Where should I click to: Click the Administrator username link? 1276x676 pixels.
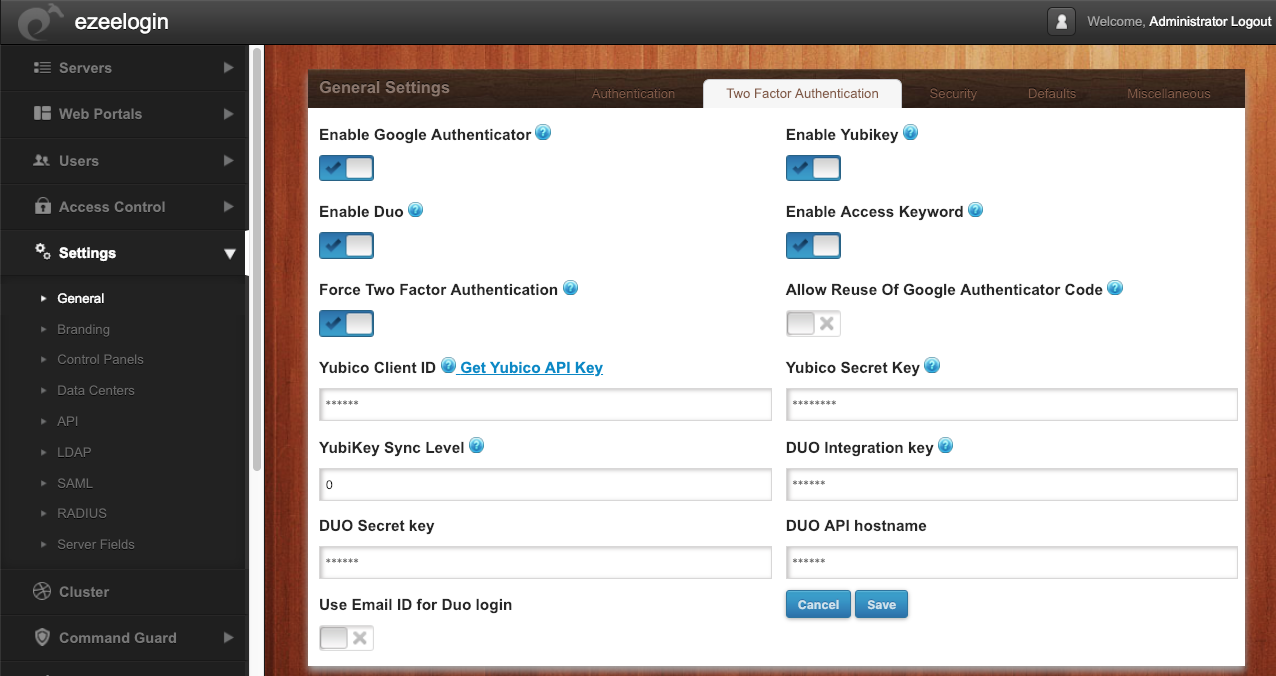[x=1185, y=21]
